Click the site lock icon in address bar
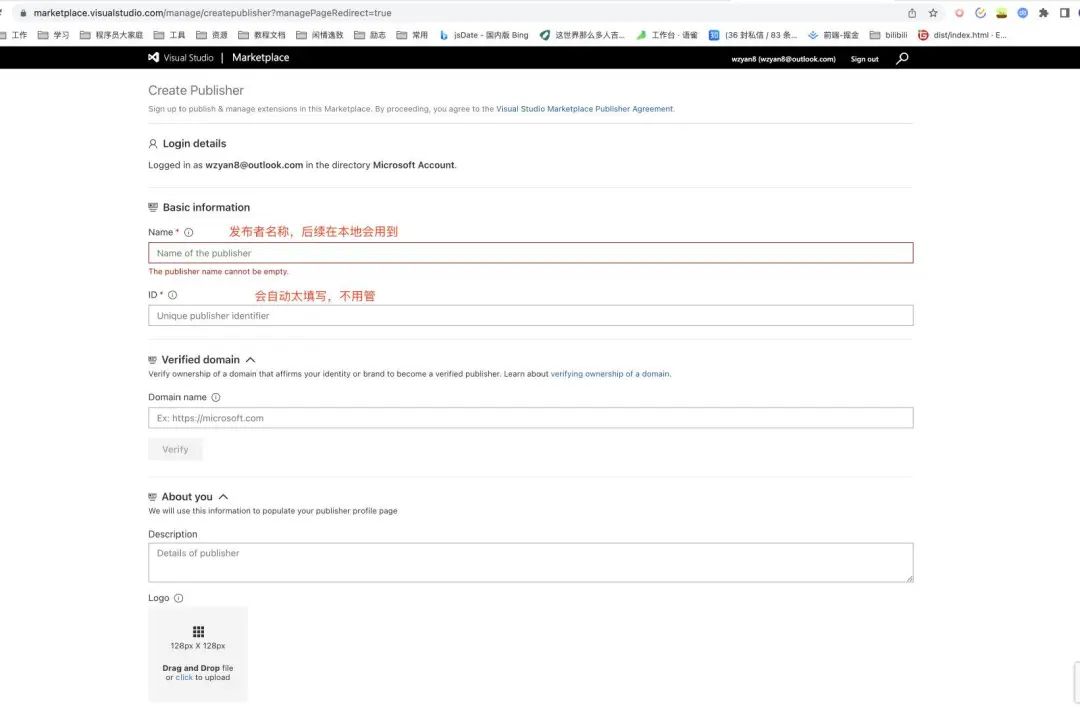This screenshot has width=1080, height=711. 23,13
